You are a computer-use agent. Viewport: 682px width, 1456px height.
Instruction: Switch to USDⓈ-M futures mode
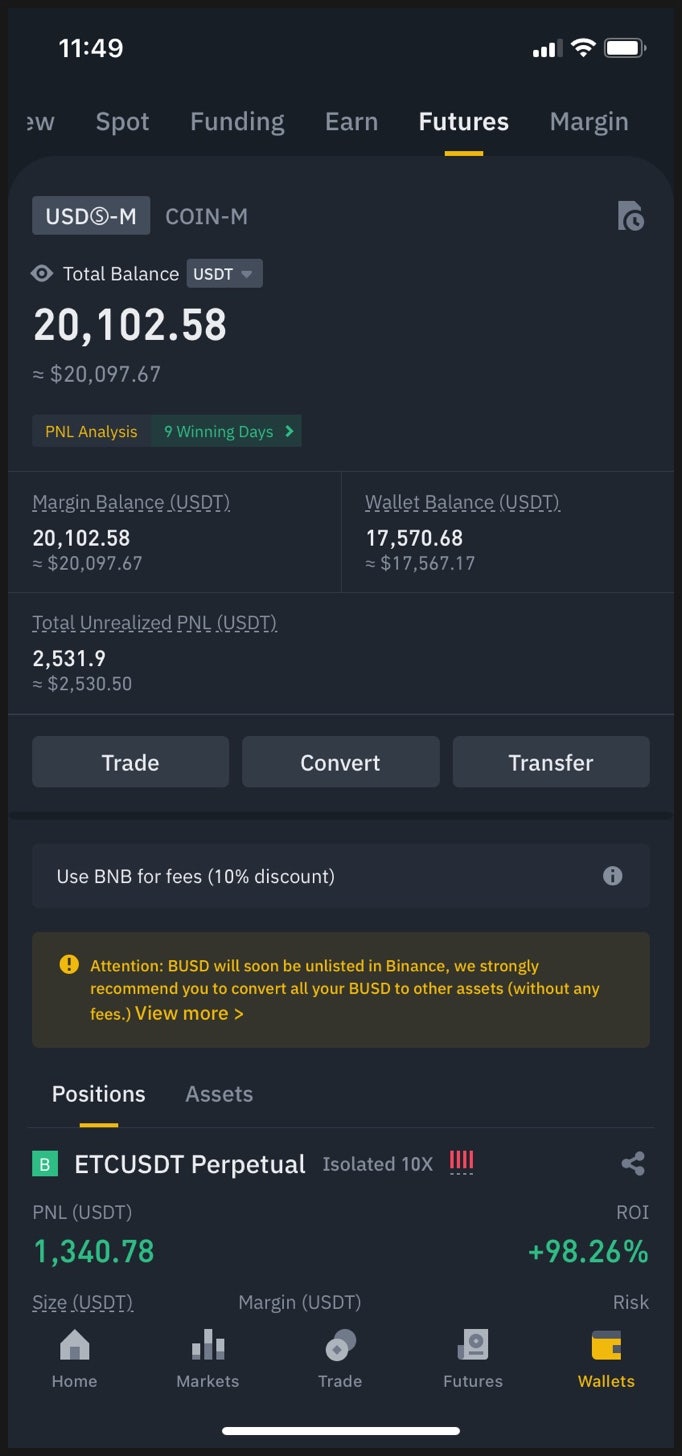tap(91, 216)
